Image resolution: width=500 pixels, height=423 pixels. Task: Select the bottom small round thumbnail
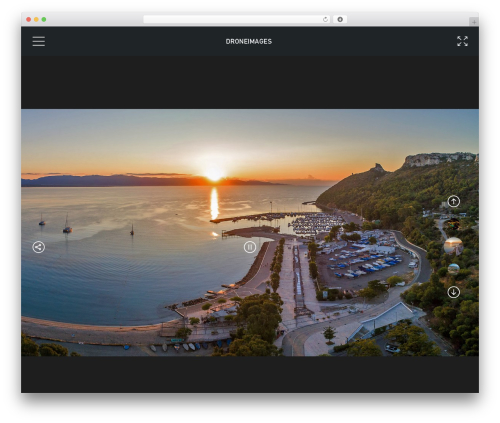tap(453, 269)
